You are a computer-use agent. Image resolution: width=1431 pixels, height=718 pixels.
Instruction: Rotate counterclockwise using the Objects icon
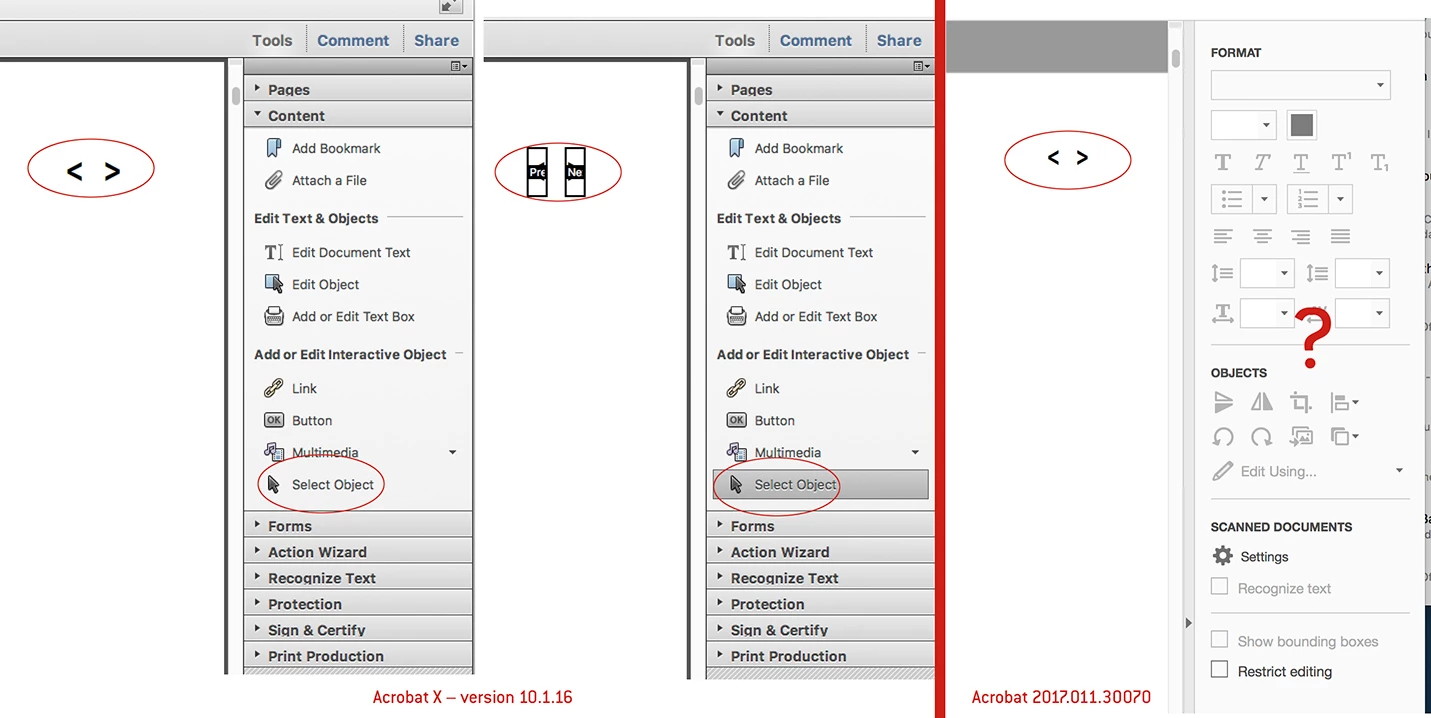[1223, 436]
